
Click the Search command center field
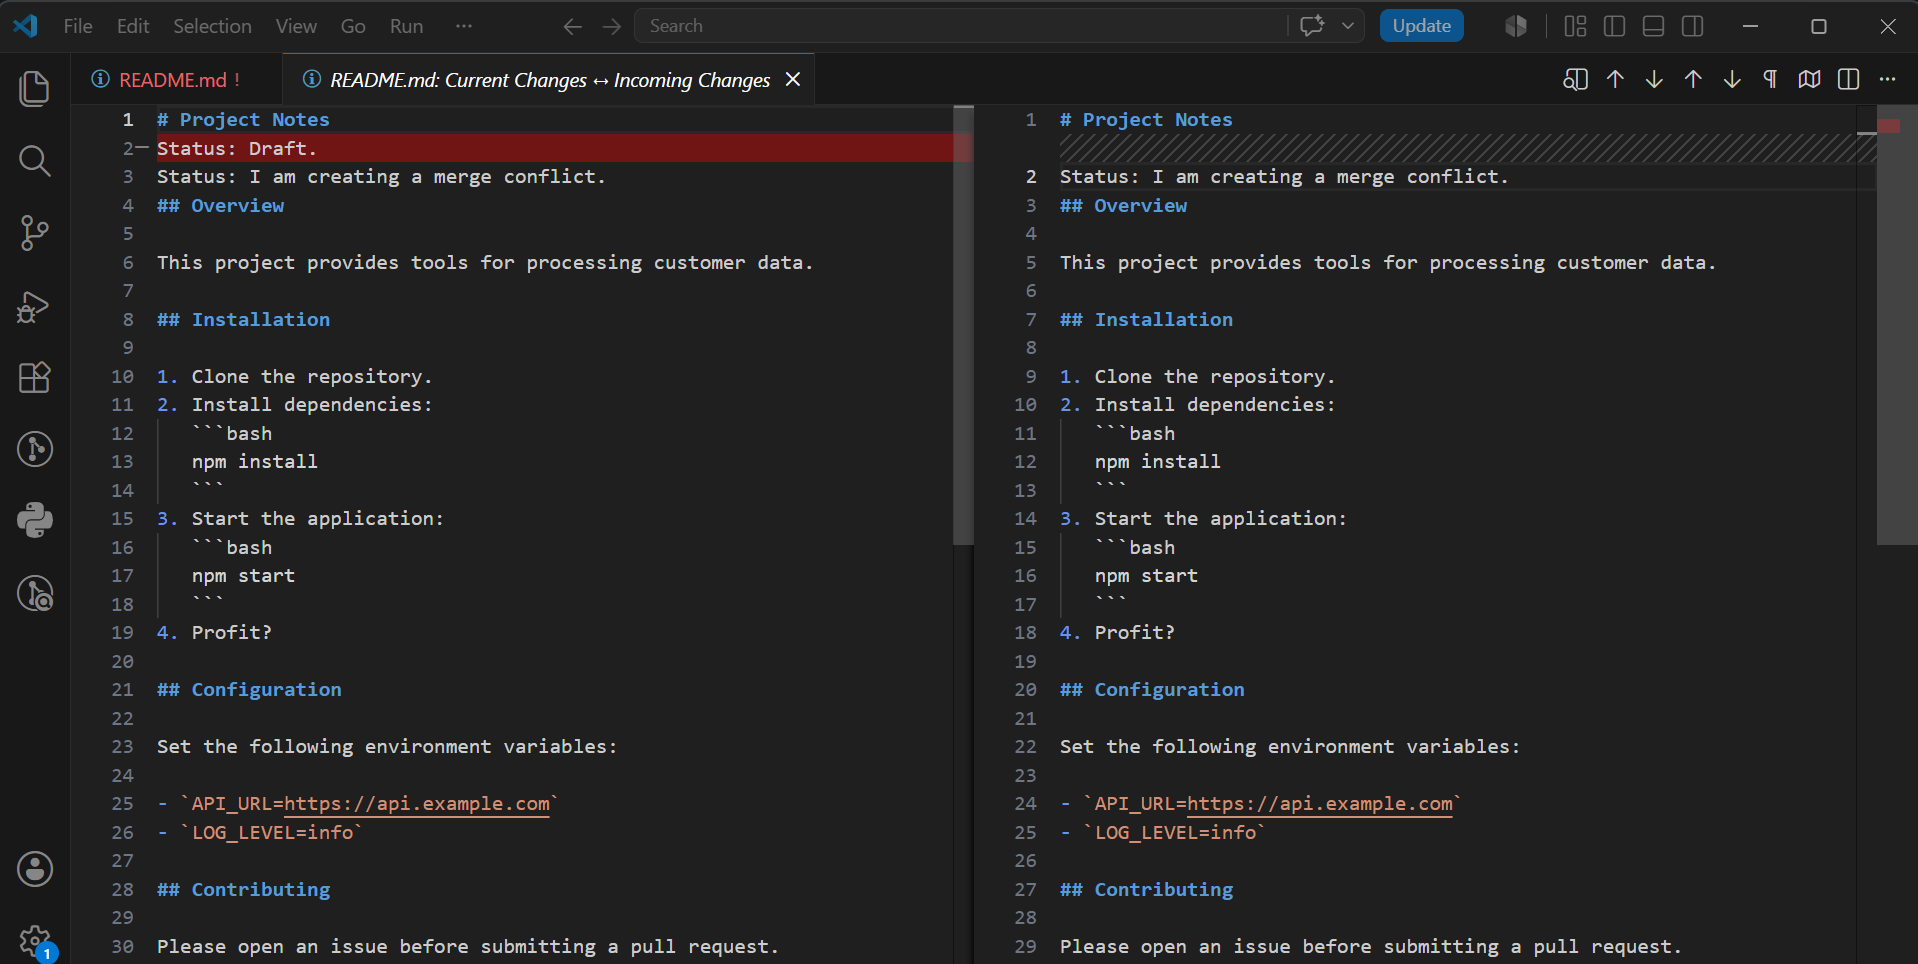tap(960, 26)
